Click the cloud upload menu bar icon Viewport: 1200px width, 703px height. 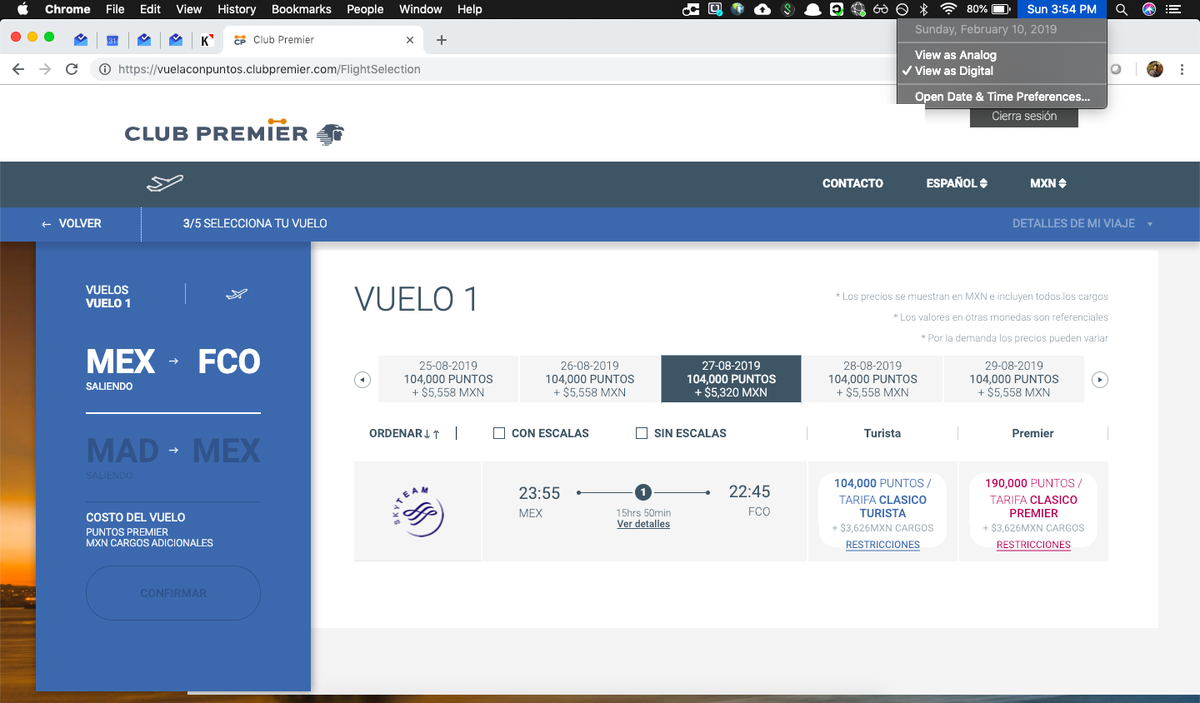763,9
